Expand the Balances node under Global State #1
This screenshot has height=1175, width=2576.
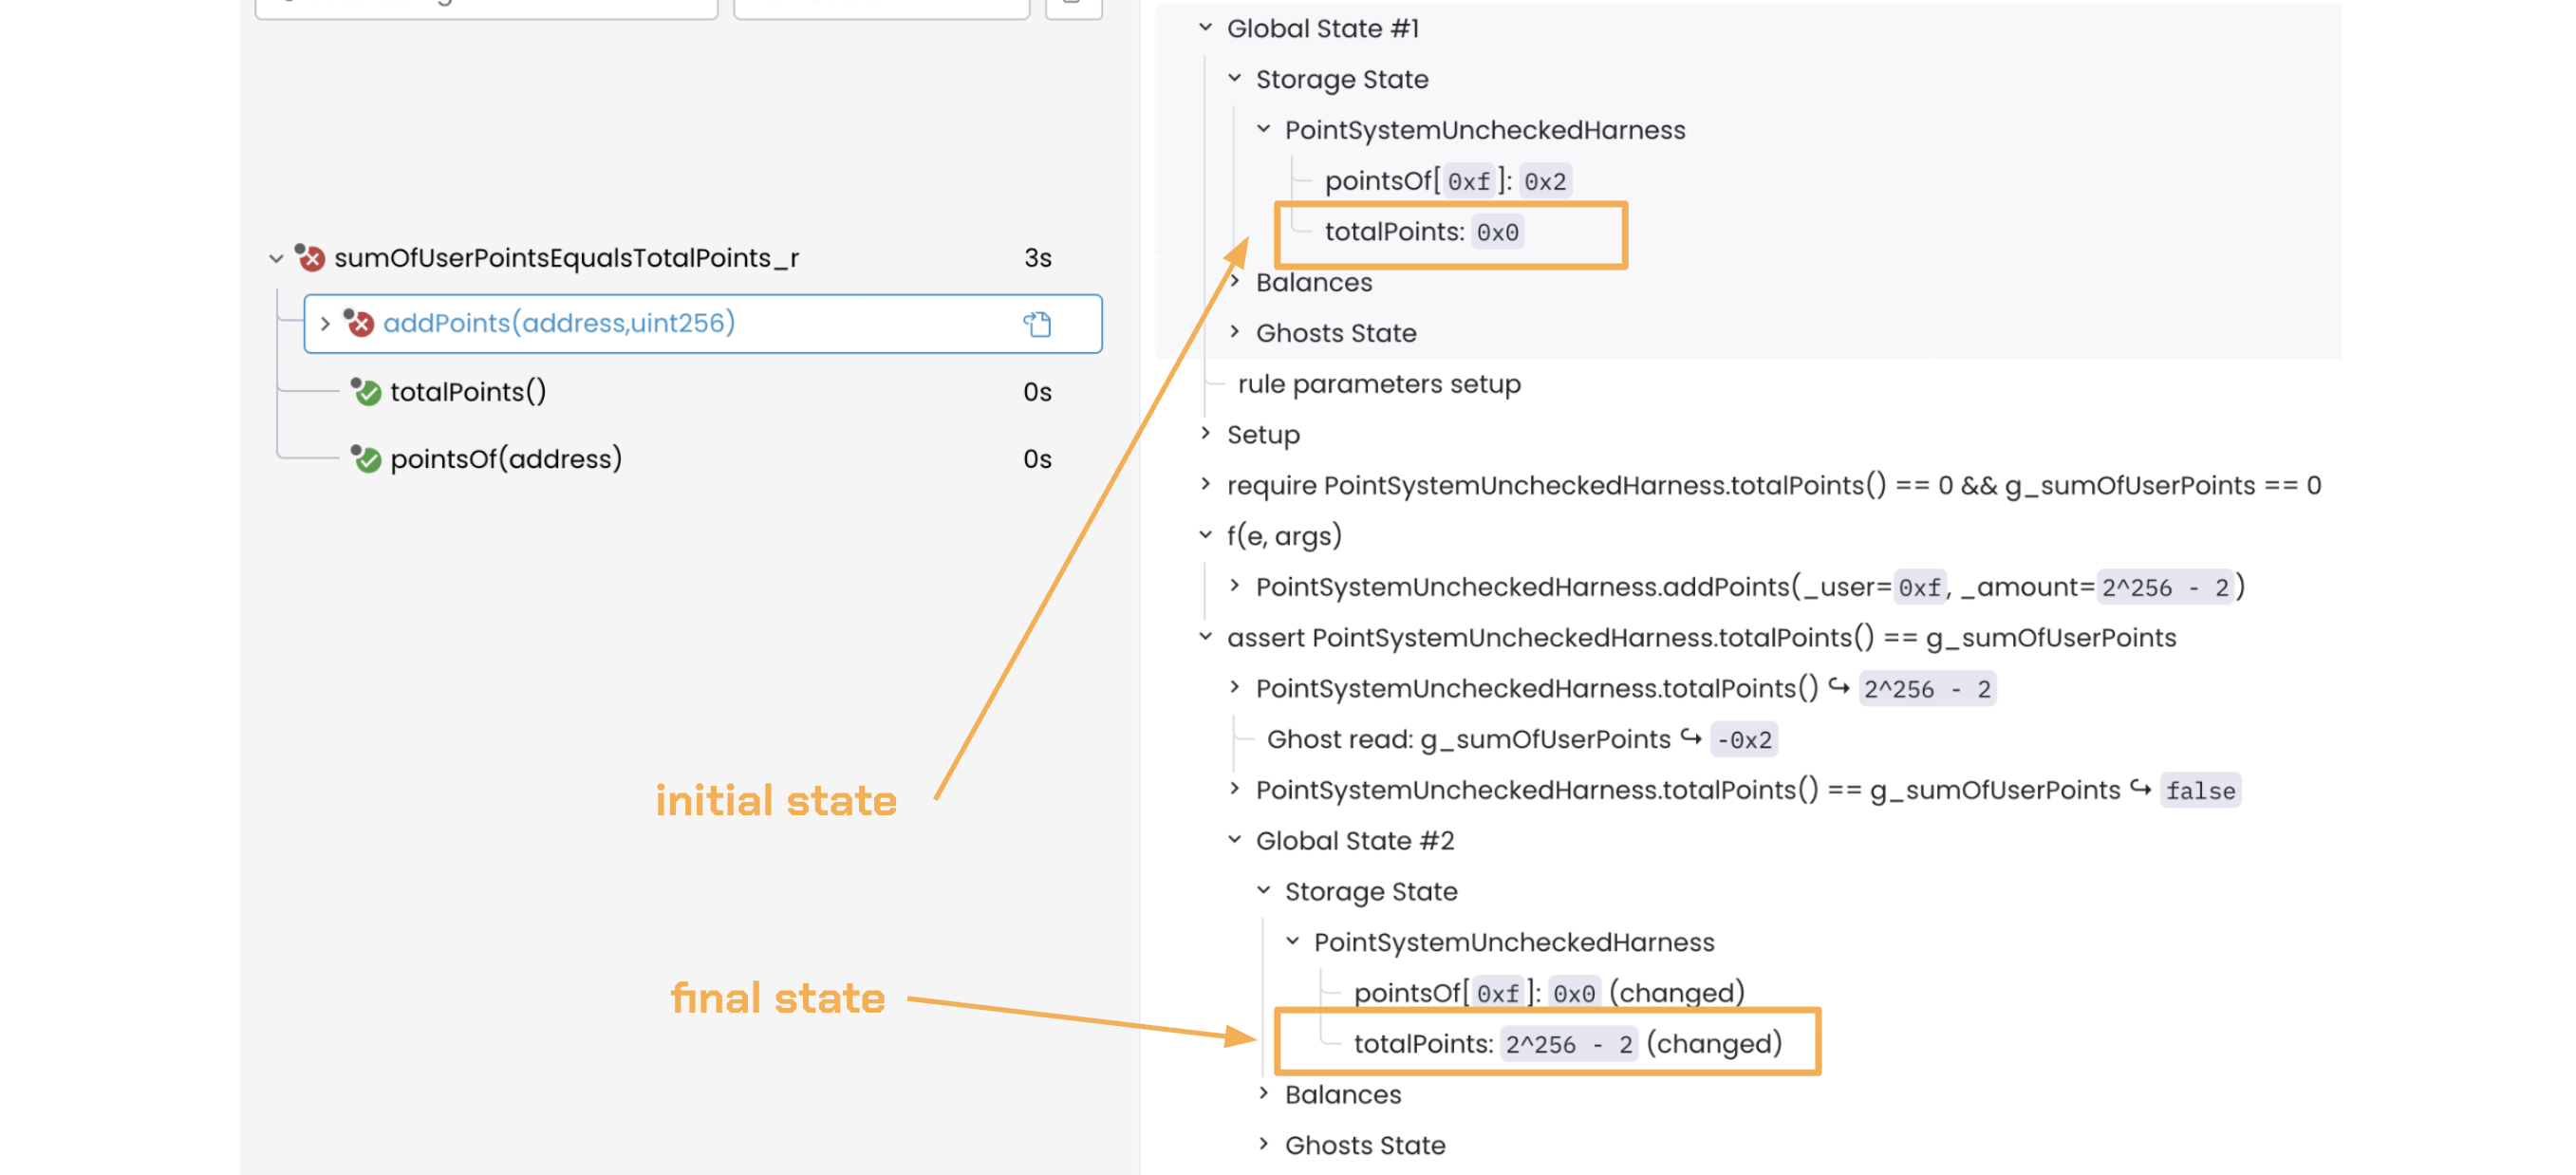click(x=1234, y=282)
